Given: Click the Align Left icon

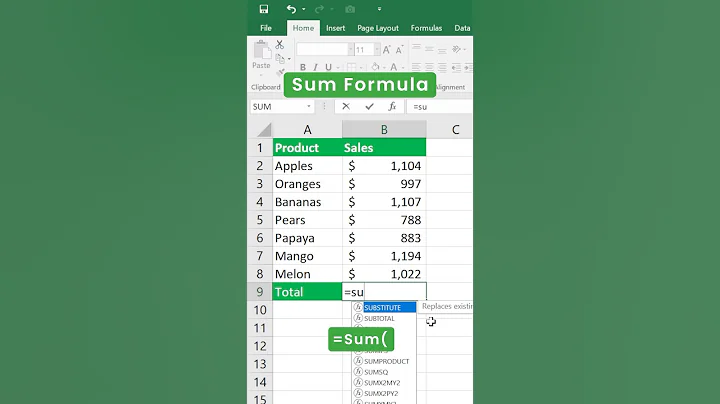Looking at the screenshot, I should 416,67.
